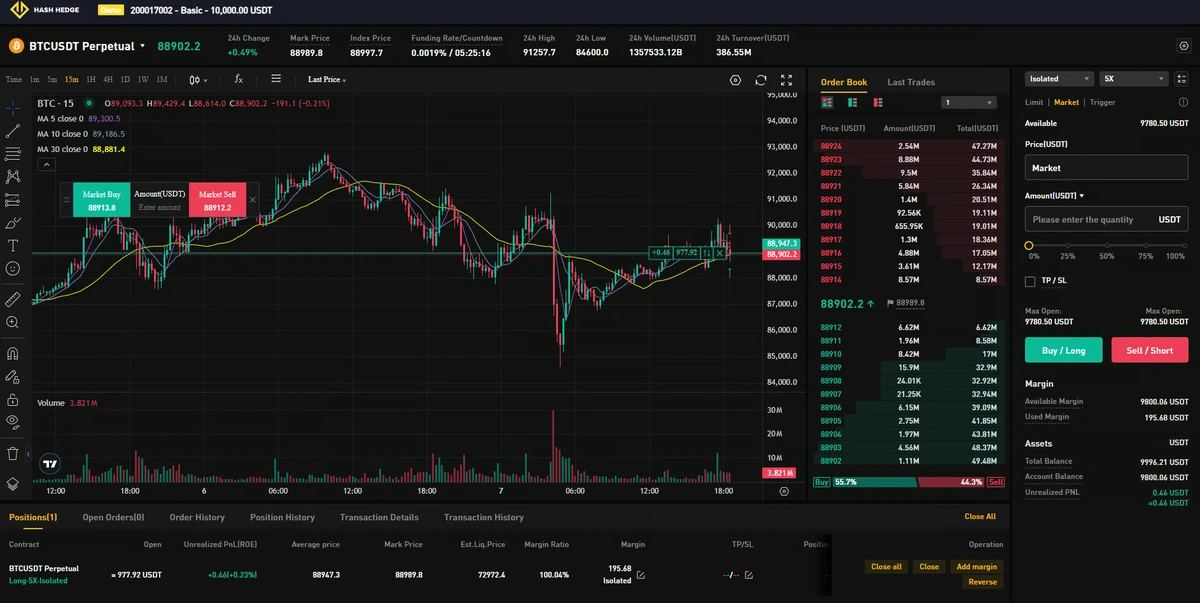
Task: Open 5X leverage dropdown
Action: (1134, 79)
